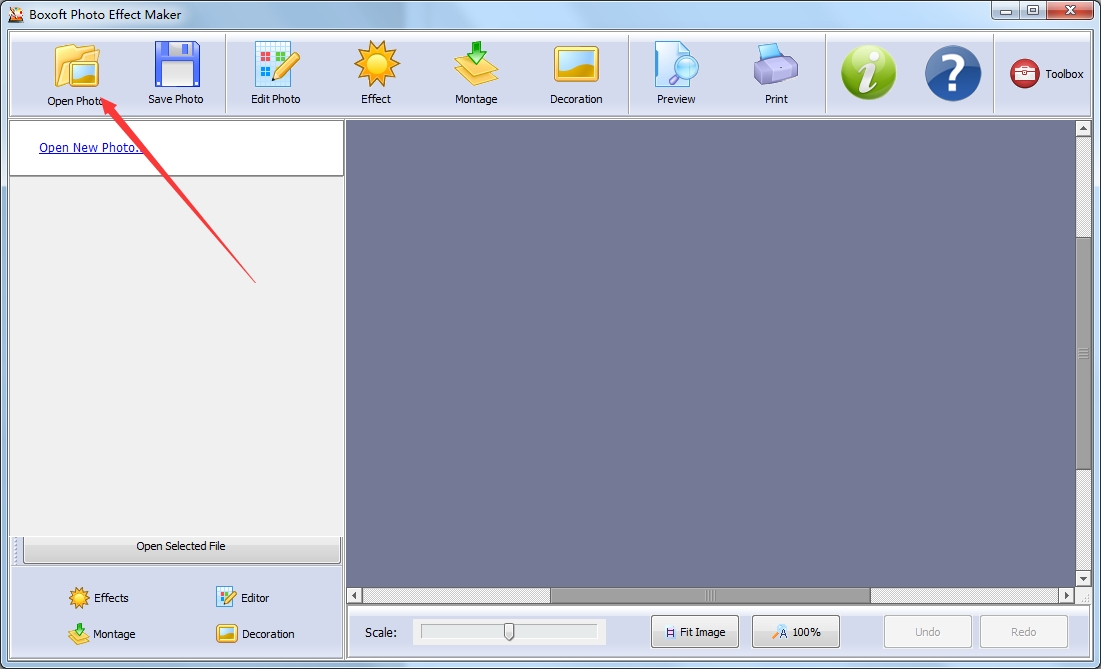
Task: Click the horizontal scrollbar left arrow
Action: click(x=355, y=595)
